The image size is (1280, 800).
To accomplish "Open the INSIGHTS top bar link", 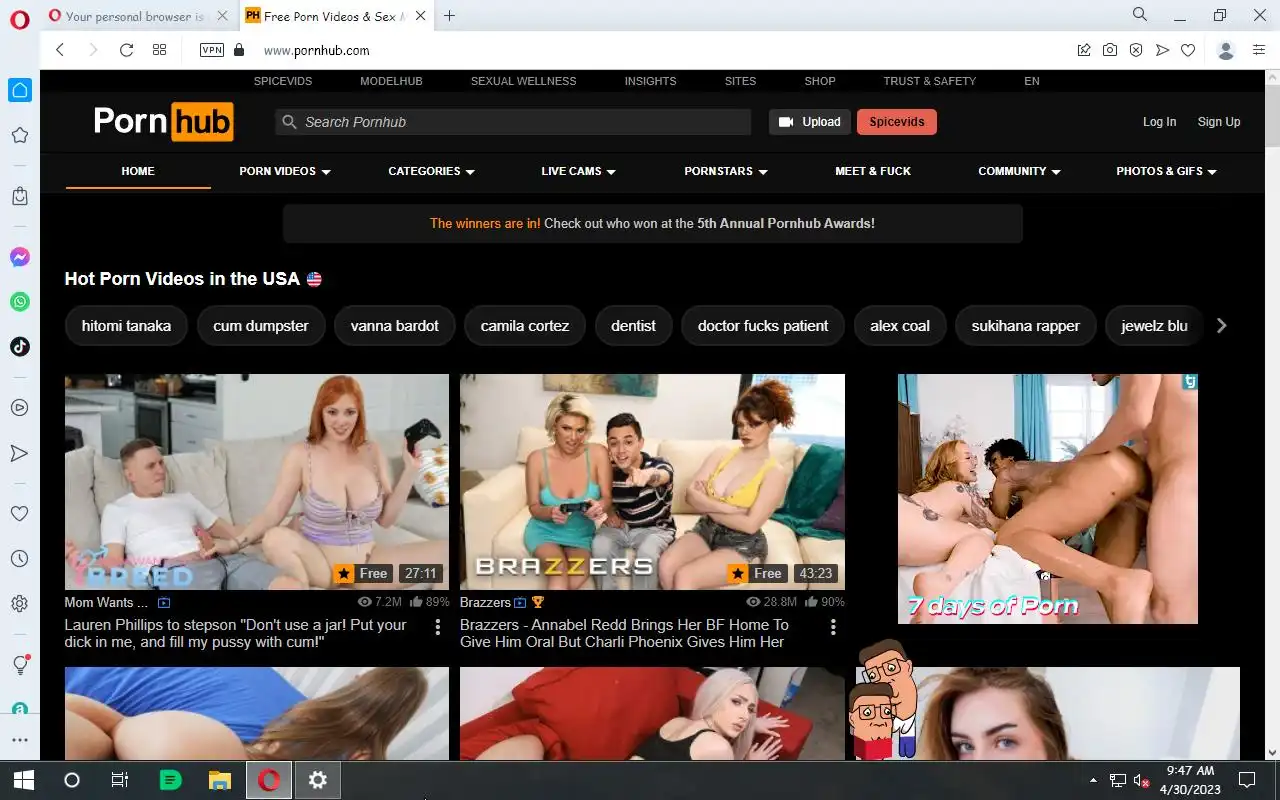I will (650, 81).
